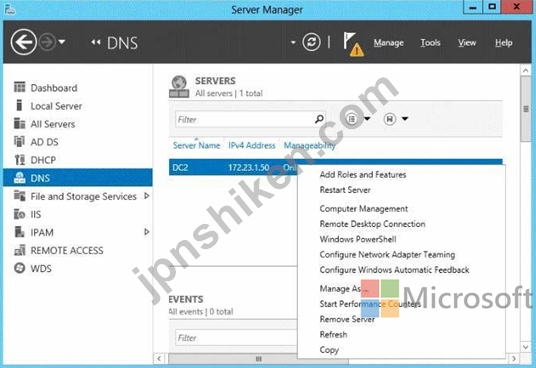Click vertical scrollbar down arrow
Screen dimensions: 536x368
pos(525,347)
